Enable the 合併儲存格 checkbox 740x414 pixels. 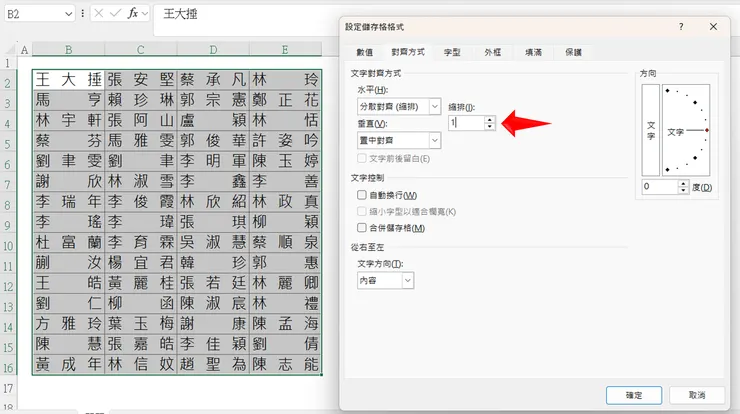coord(362,228)
